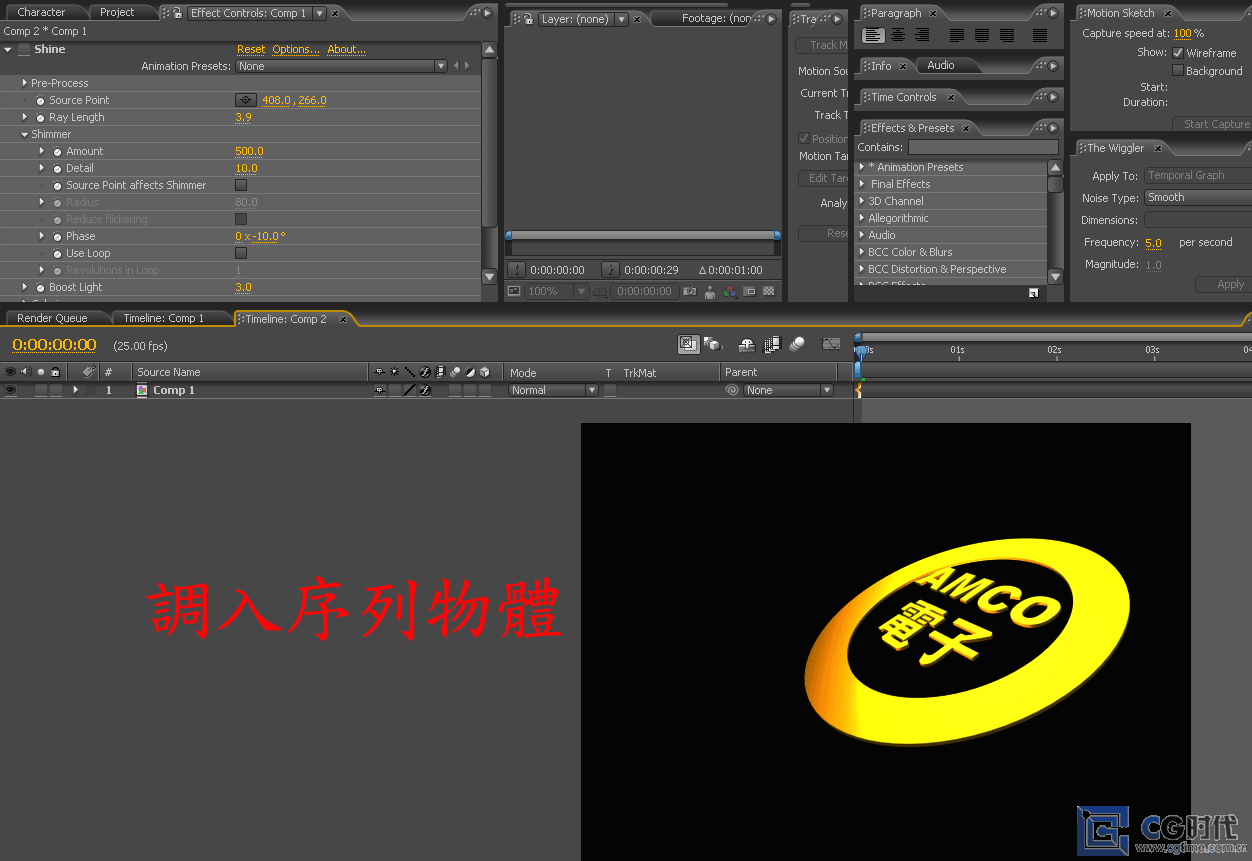Toggle the draft 3D timeline button
Image resolution: width=1252 pixels, height=861 pixels.
(713, 345)
